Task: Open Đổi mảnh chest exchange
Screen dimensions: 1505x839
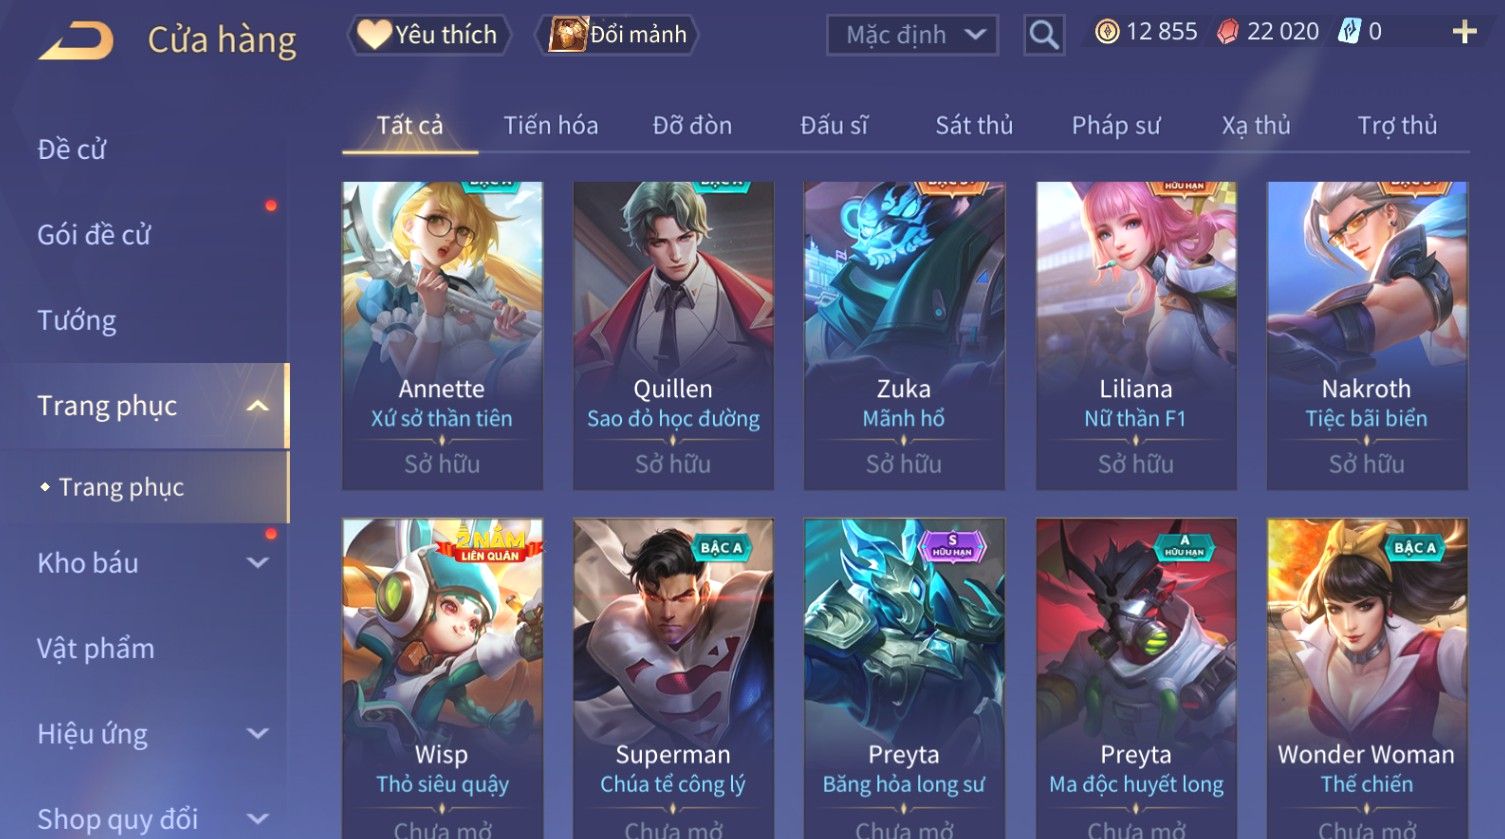Action: (x=617, y=35)
